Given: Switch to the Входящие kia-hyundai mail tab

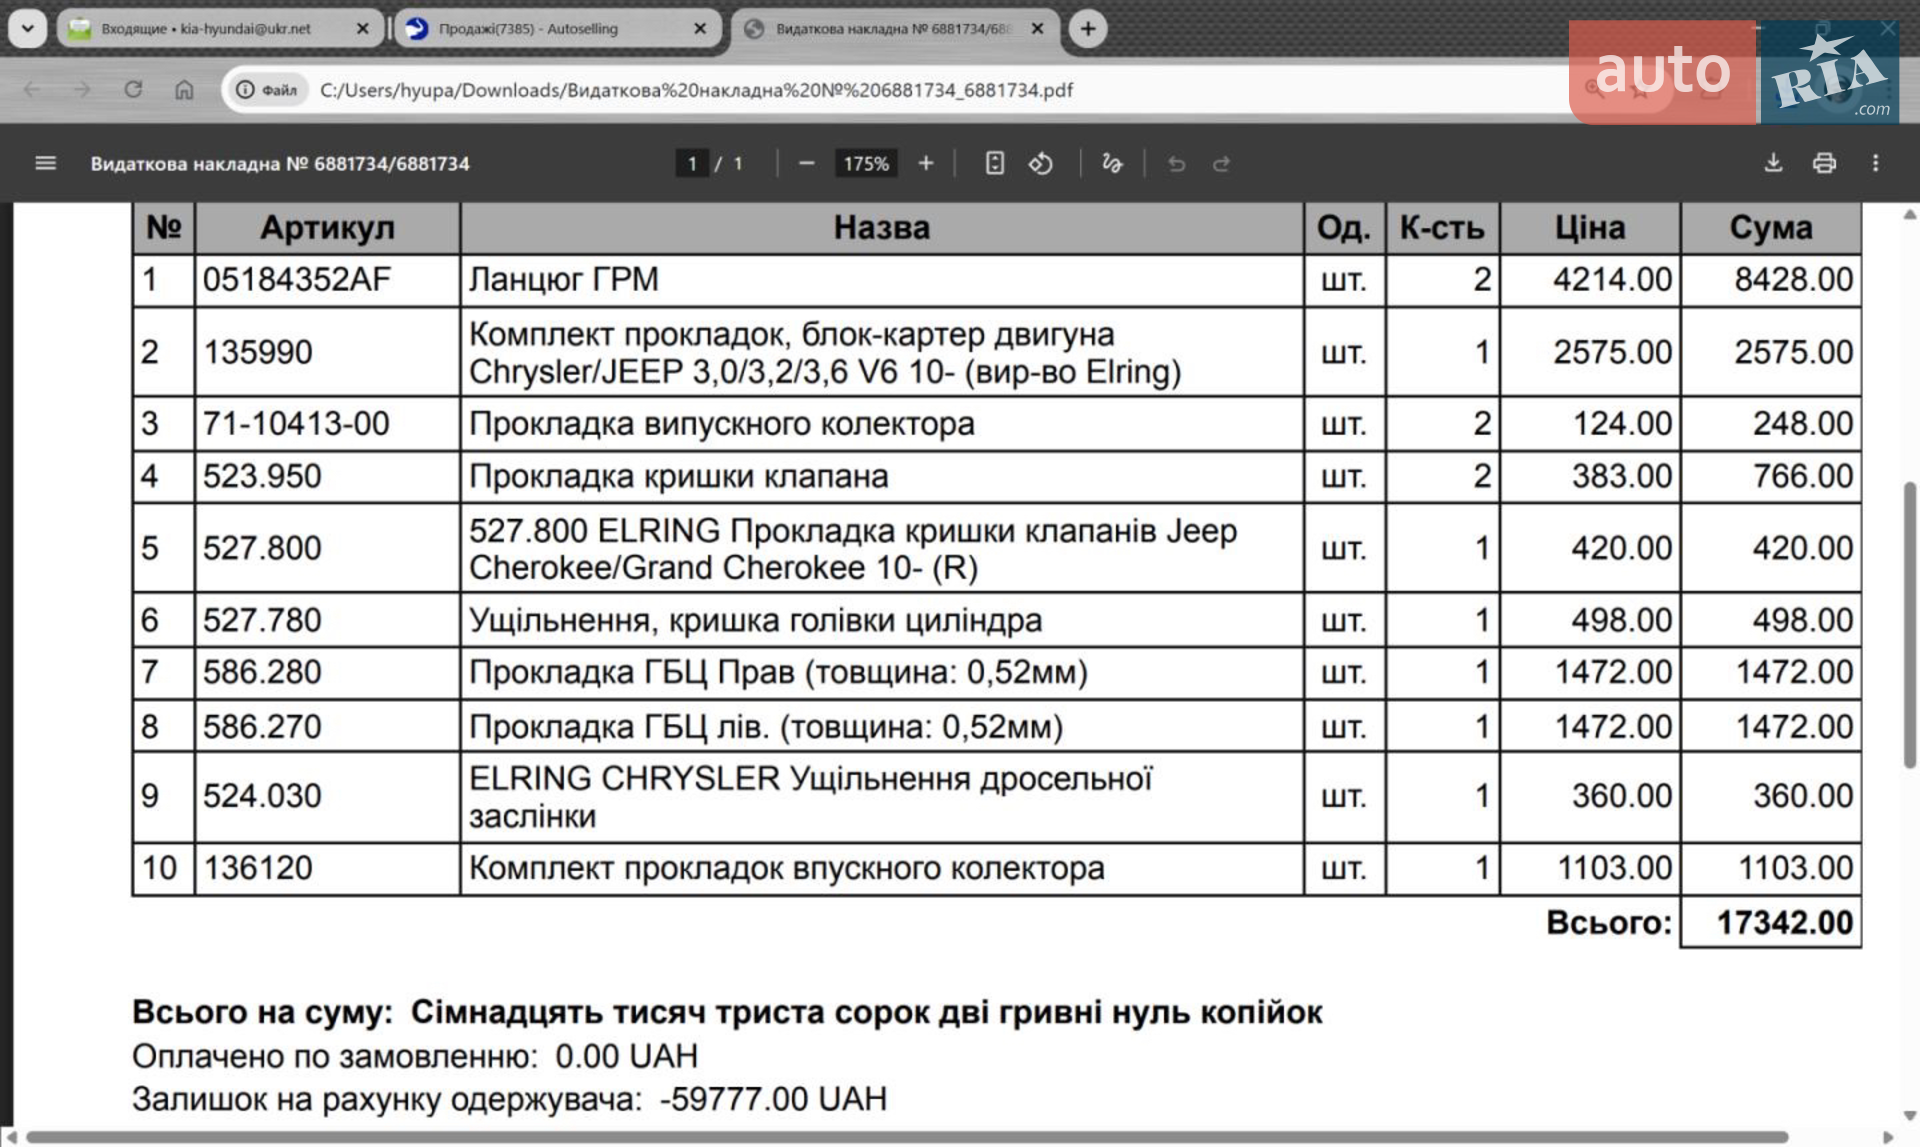Looking at the screenshot, I should pos(205,29).
